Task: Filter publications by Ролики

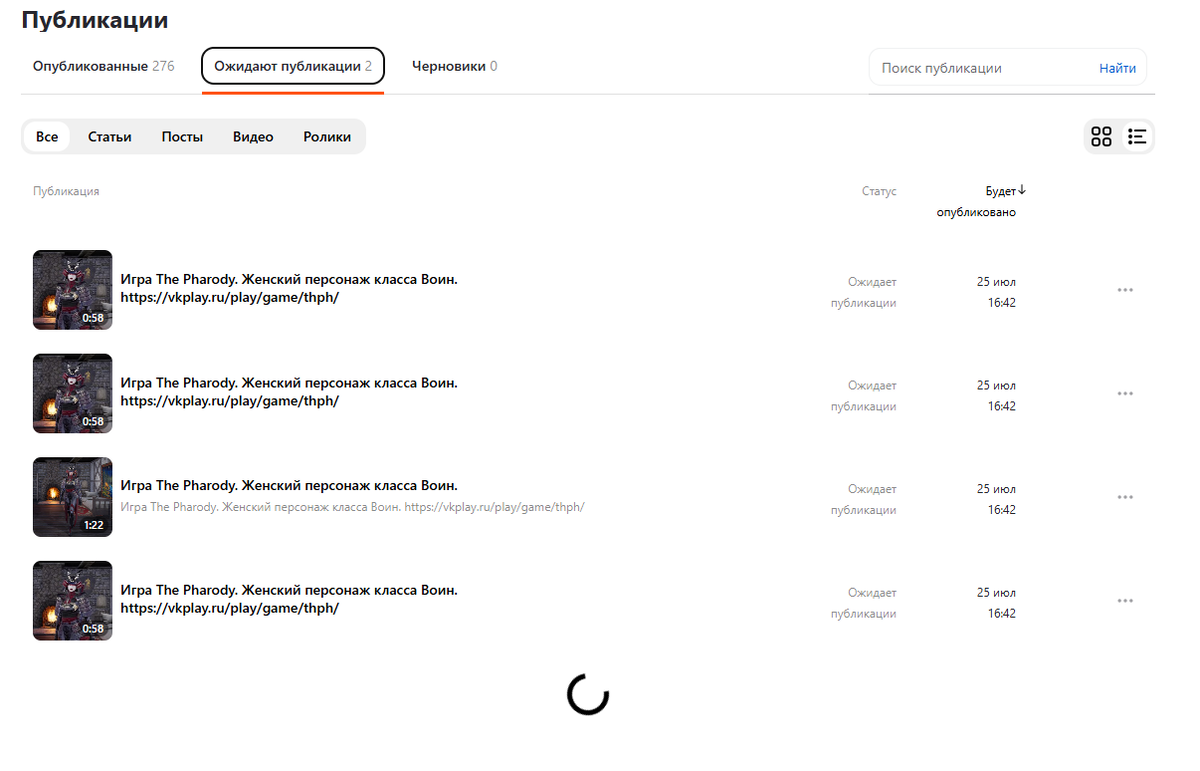Action: 327,137
